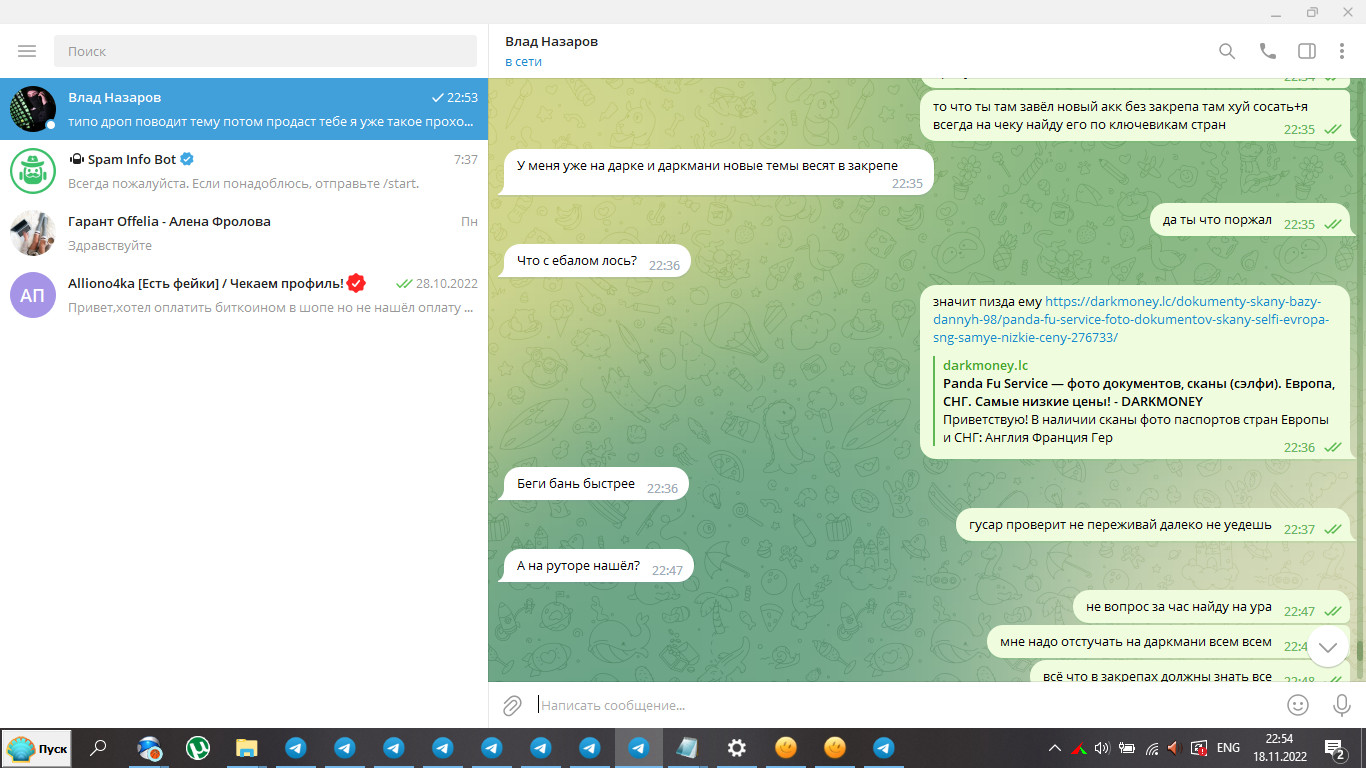Image resolution: width=1366 pixels, height=768 pixels.
Task: Open the clock showing 22:54 18.11.2022
Action: tap(1280, 748)
